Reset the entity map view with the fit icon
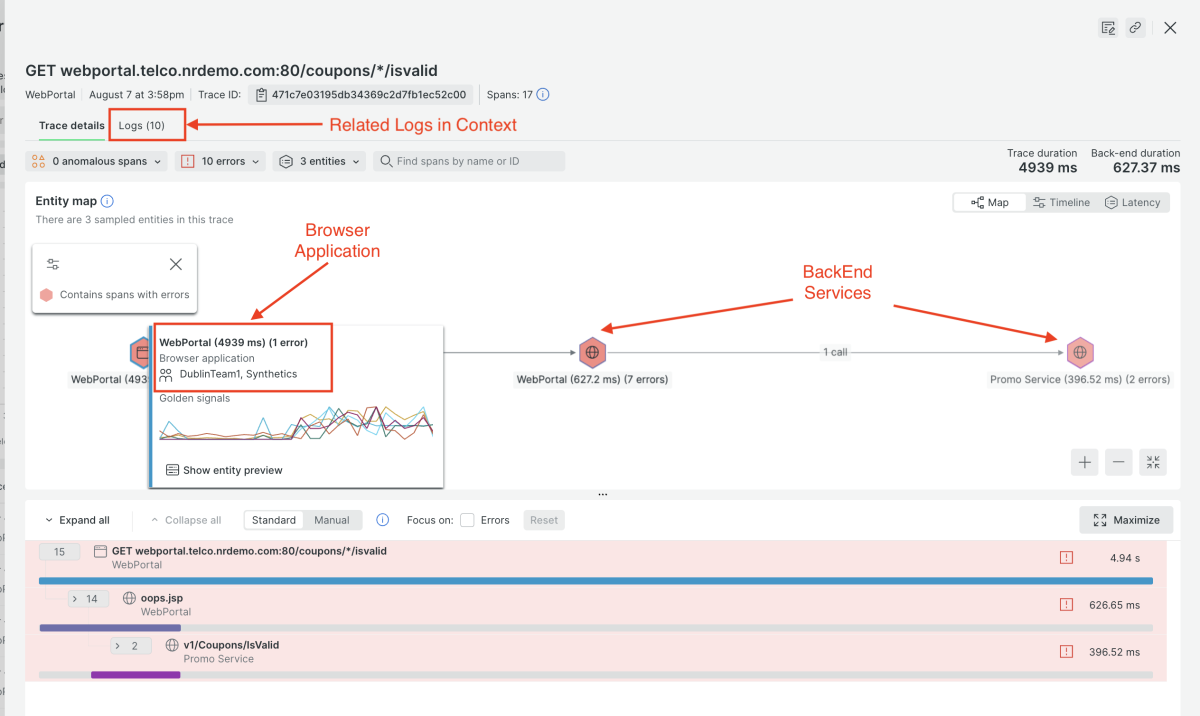The height and width of the screenshot is (716, 1200). 1152,461
